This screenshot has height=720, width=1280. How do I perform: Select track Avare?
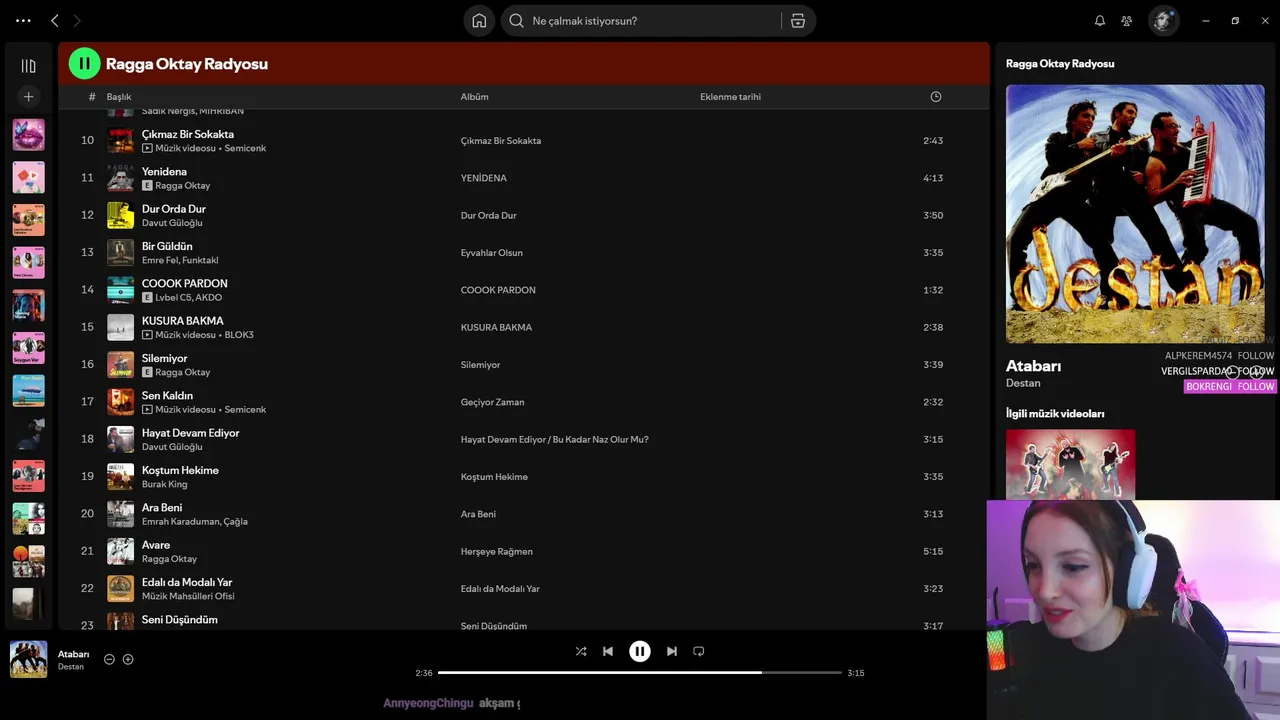pyautogui.click(x=156, y=545)
